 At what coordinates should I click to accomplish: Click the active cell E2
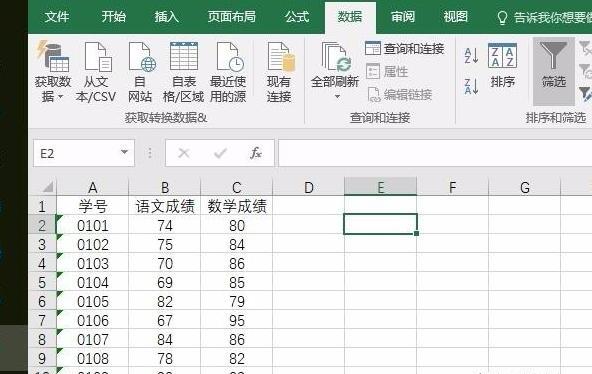pos(381,224)
